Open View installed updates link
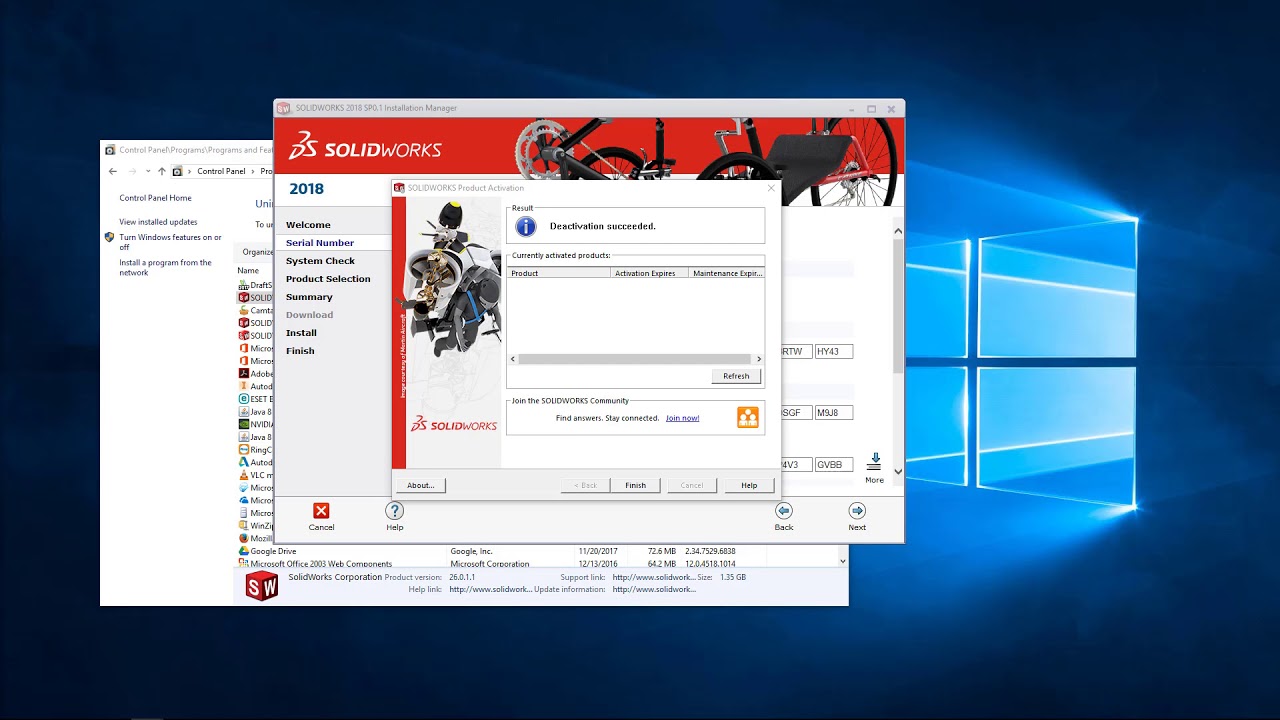1280x720 pixels. (x=158, y=222)
